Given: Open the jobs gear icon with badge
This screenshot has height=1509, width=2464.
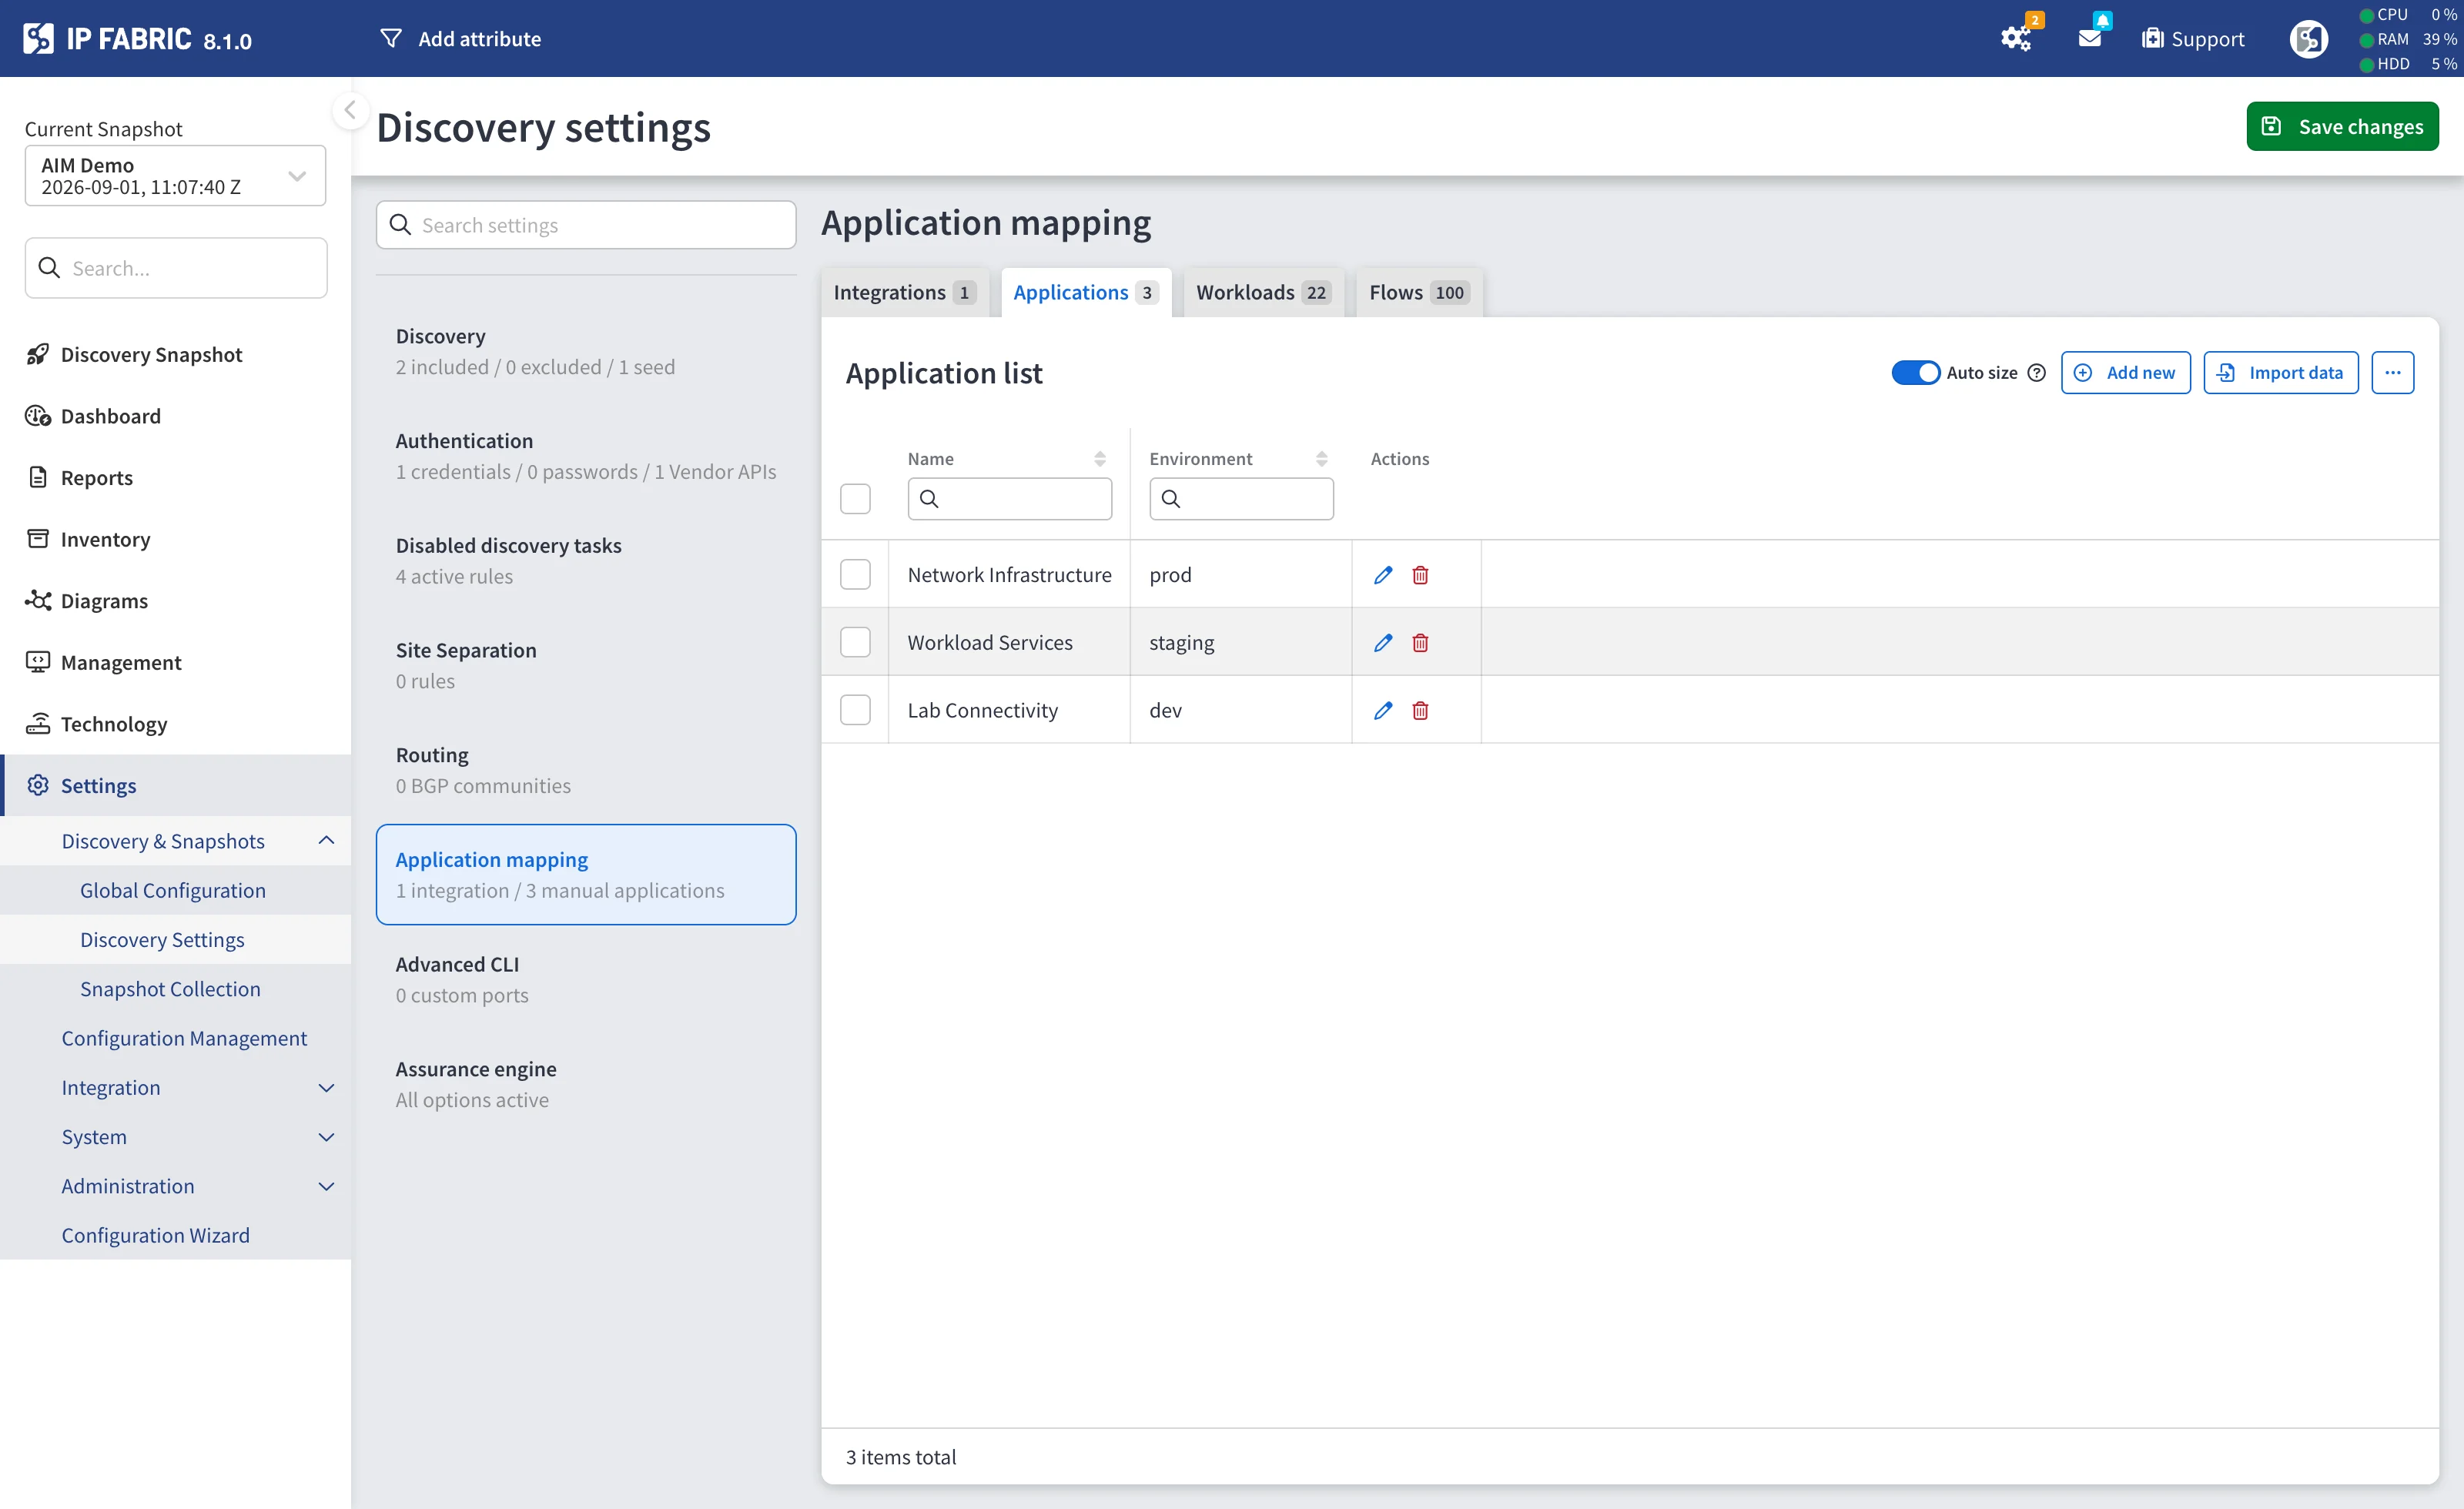Looking at the screenshot, I should 2016,38.
